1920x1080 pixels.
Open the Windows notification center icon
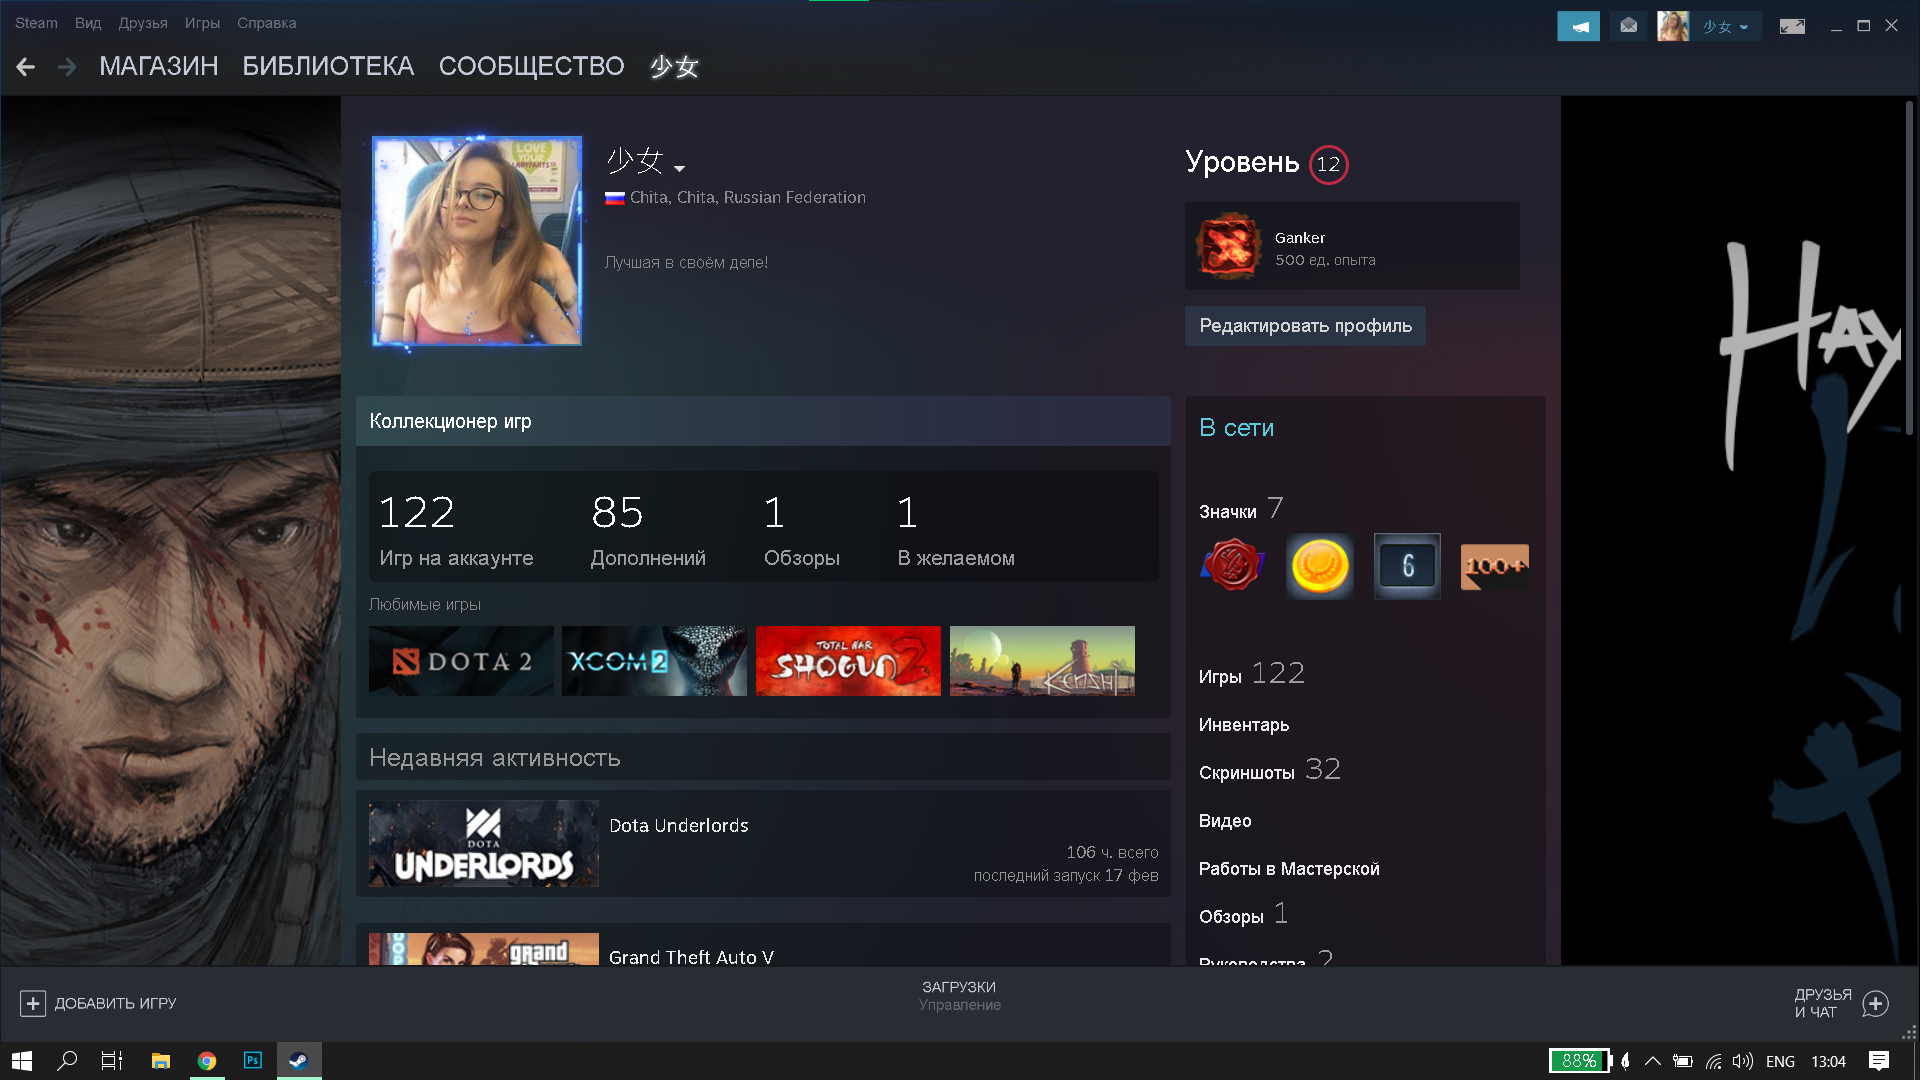pyautogui.click(x=1879, y=1061)
